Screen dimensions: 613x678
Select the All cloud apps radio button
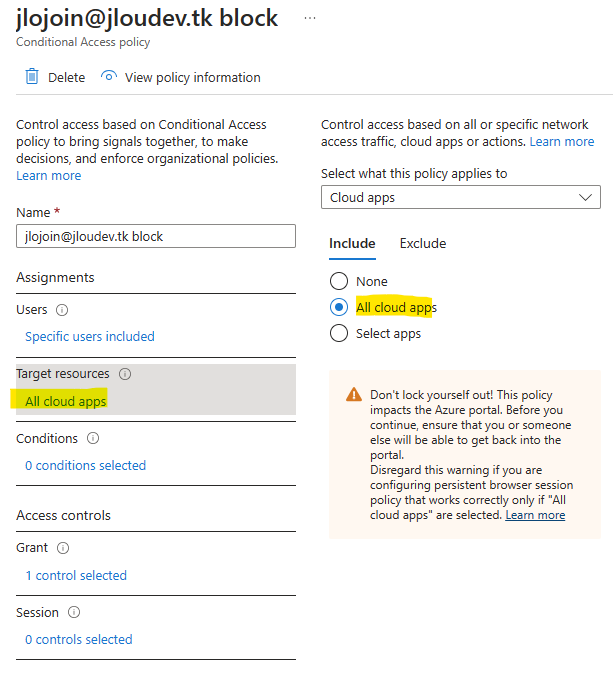[x=338, y=307]
